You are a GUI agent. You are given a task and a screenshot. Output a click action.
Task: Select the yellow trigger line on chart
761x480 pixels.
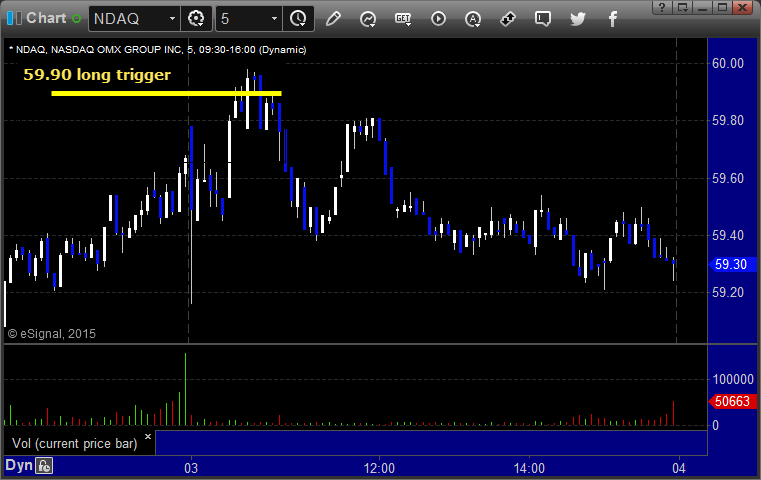pyautogui.click(x=166, y=93)
